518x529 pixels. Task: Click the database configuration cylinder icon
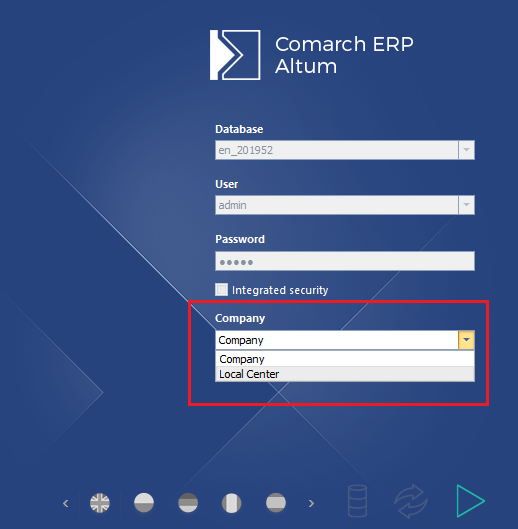(x=357, y=501)
